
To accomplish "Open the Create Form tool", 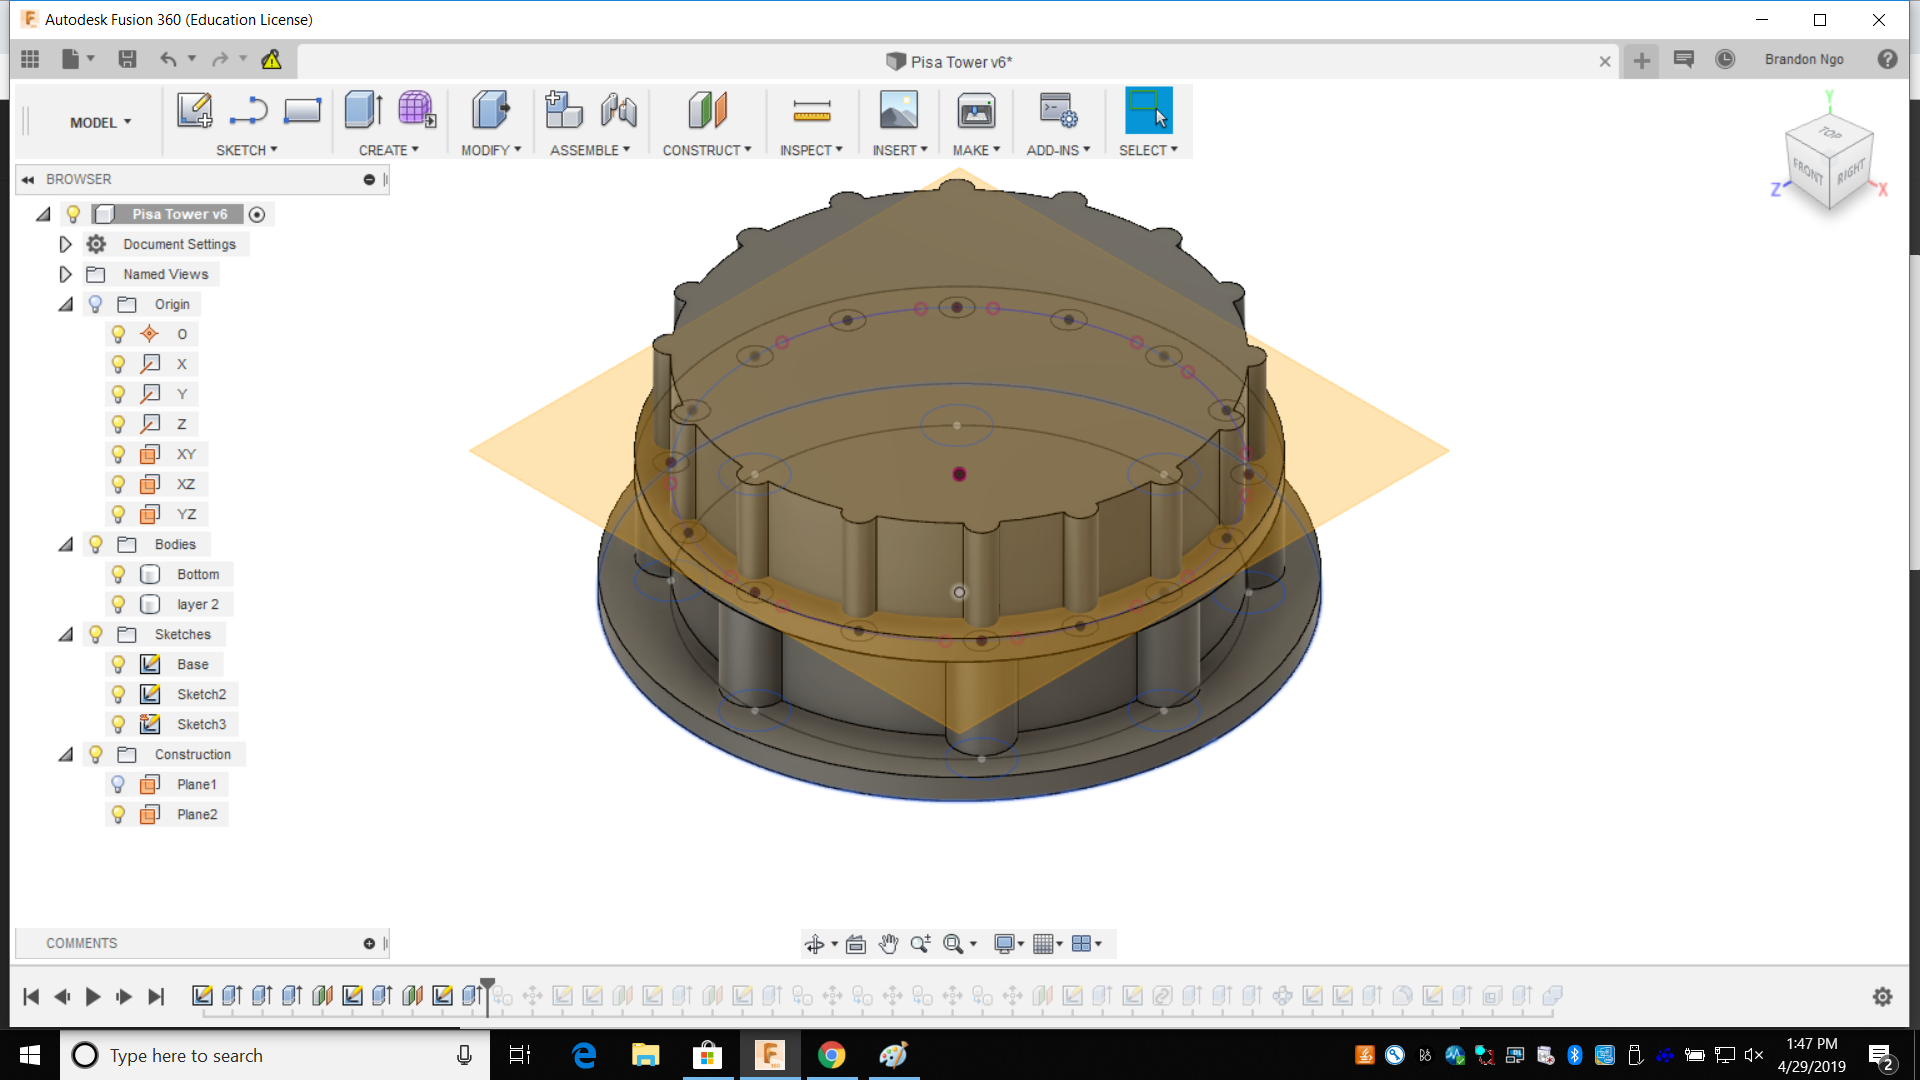I will point(417,110).
